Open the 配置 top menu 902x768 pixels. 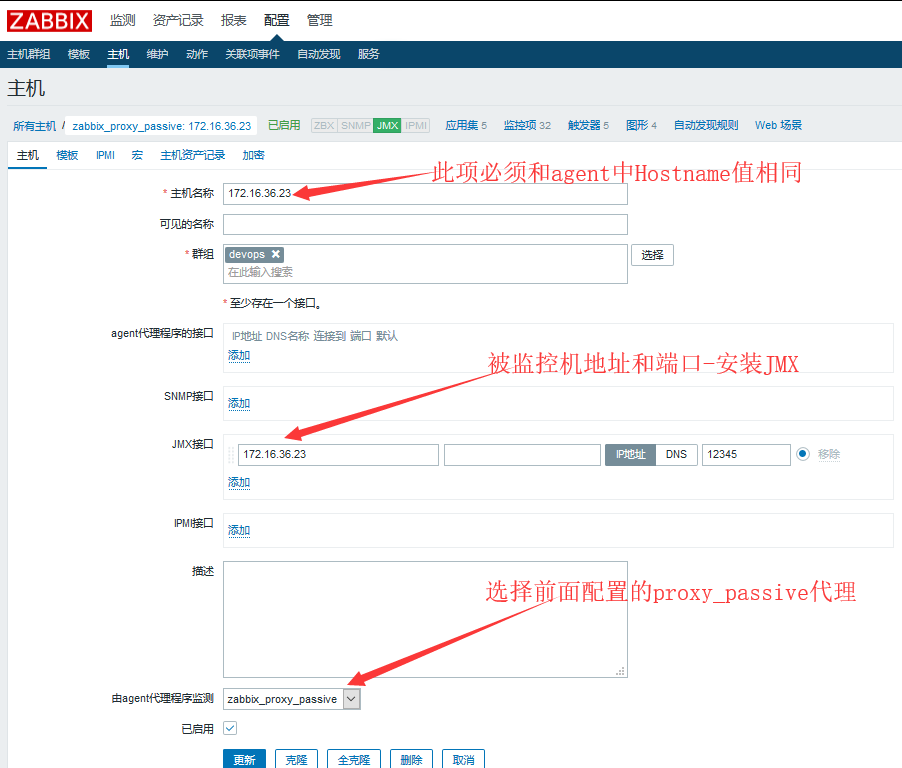277,20
